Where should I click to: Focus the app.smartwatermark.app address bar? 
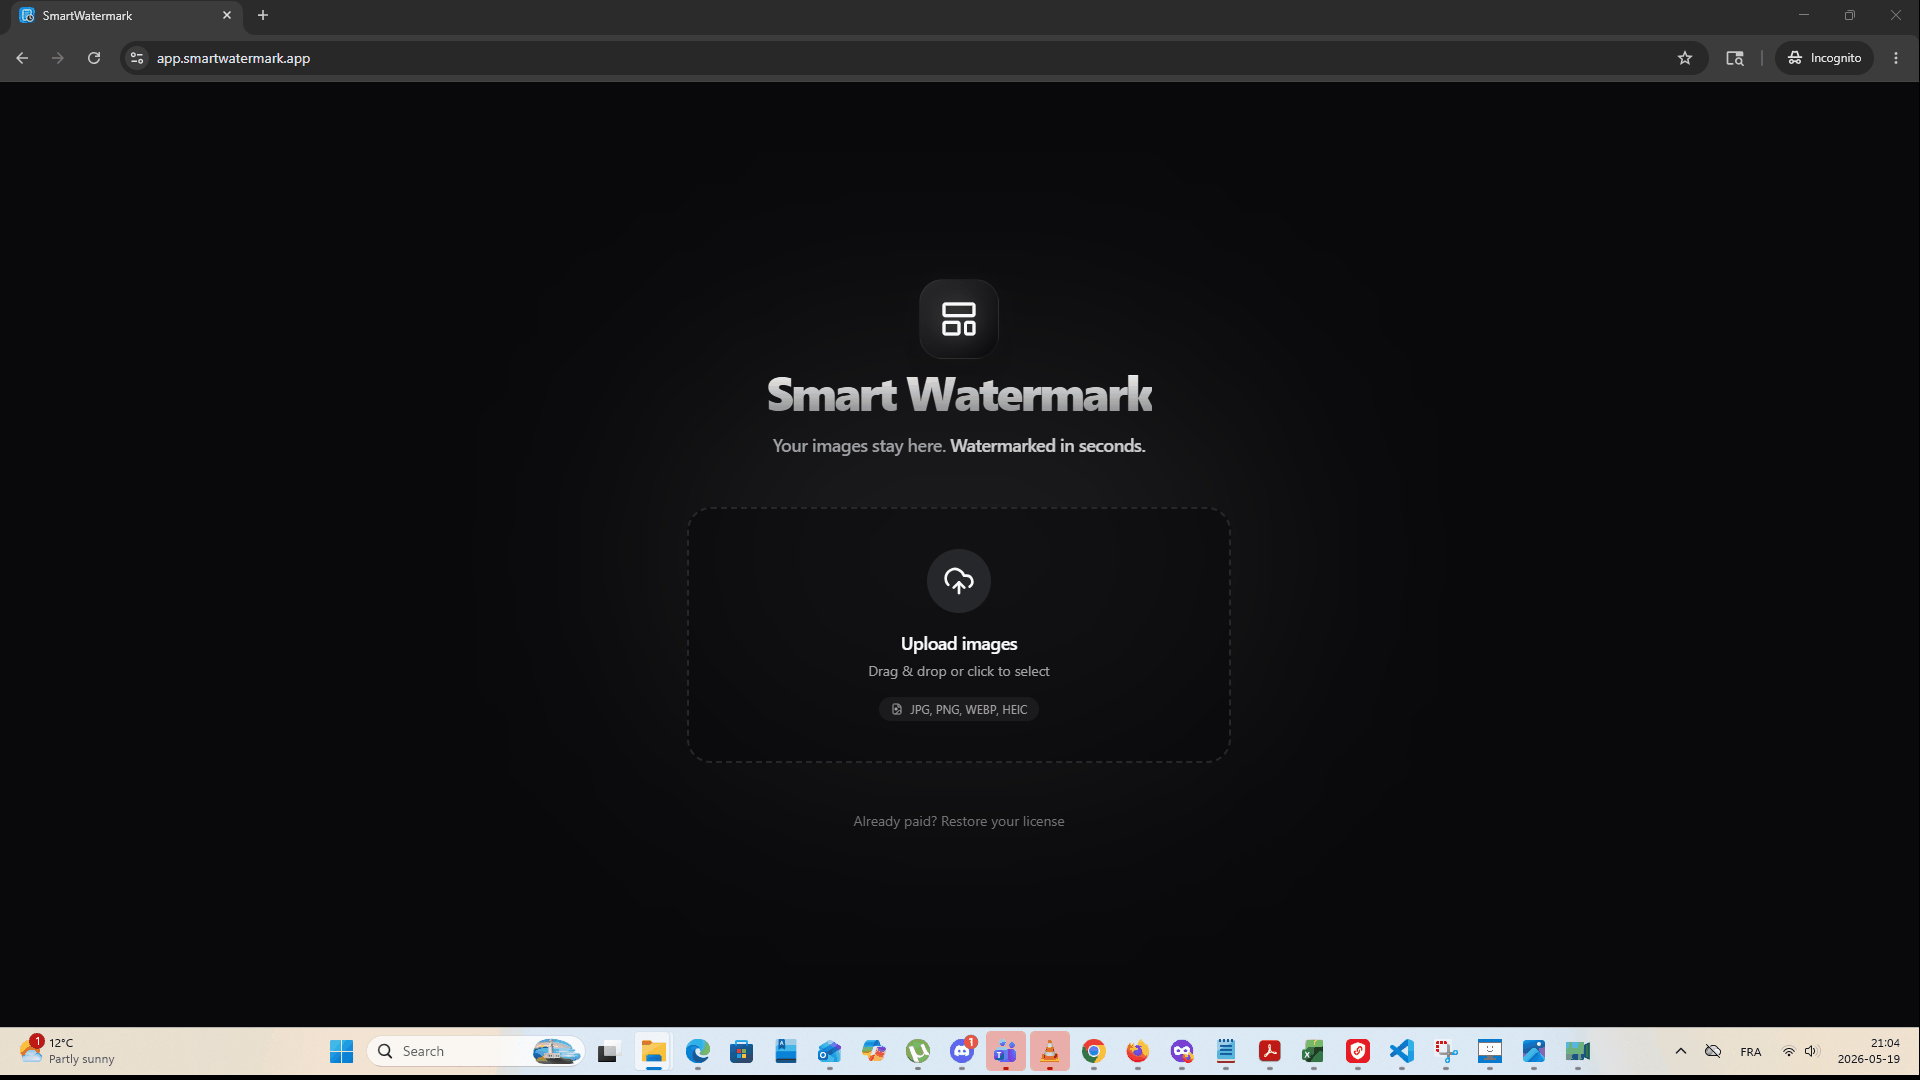click(900, 58)
